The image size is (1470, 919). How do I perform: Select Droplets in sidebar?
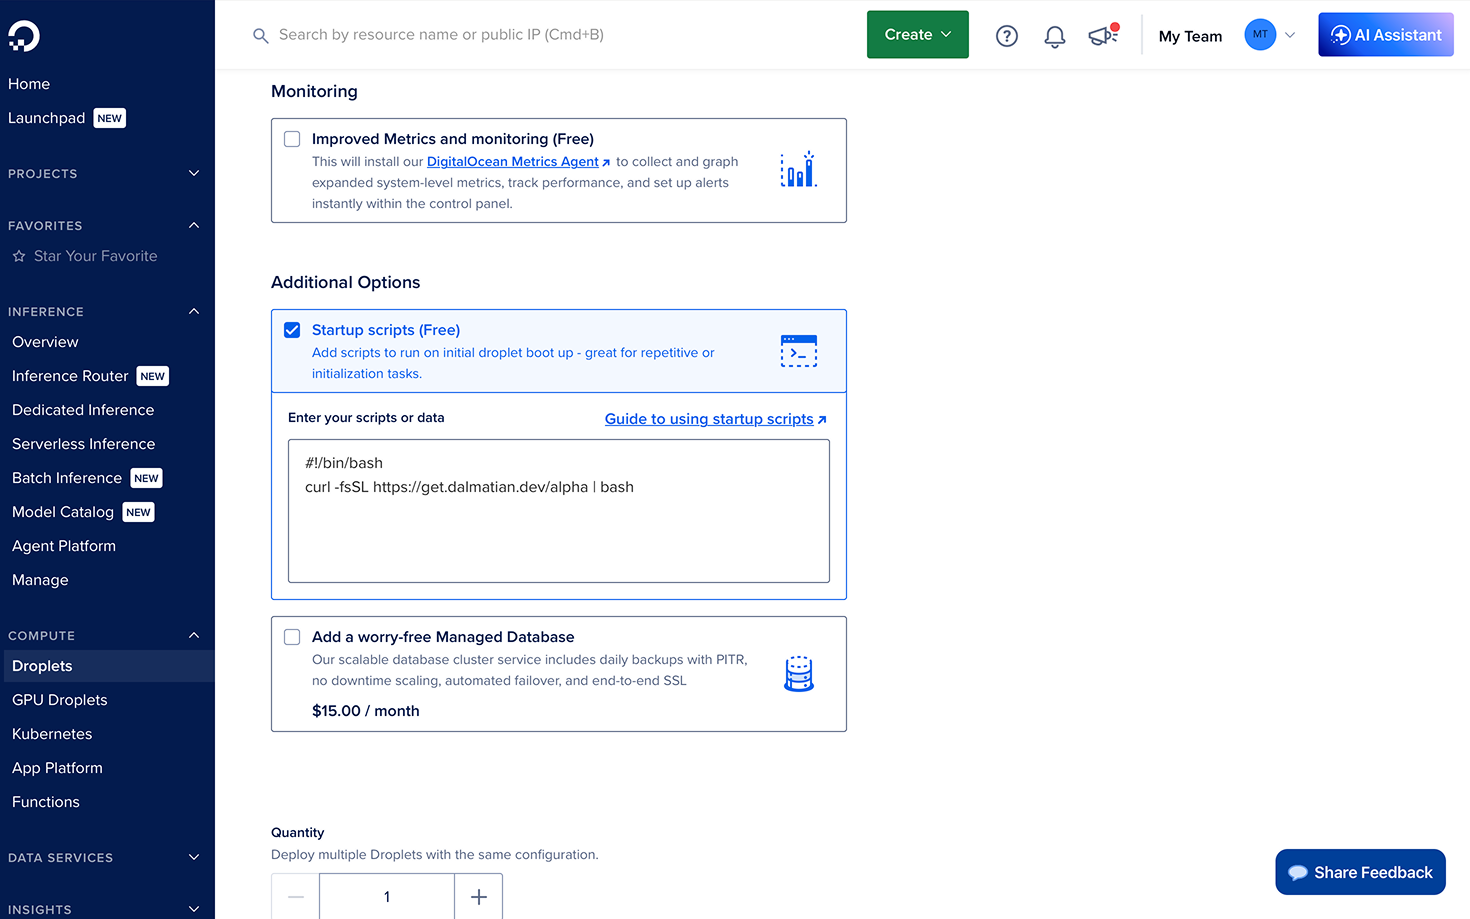pos(107,666)
